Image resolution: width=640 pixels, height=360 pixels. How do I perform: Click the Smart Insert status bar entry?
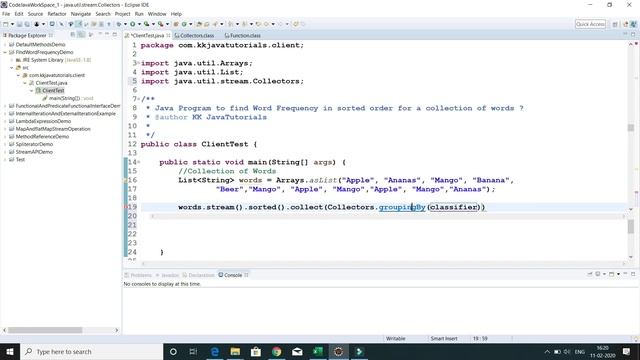click(444, 338)
